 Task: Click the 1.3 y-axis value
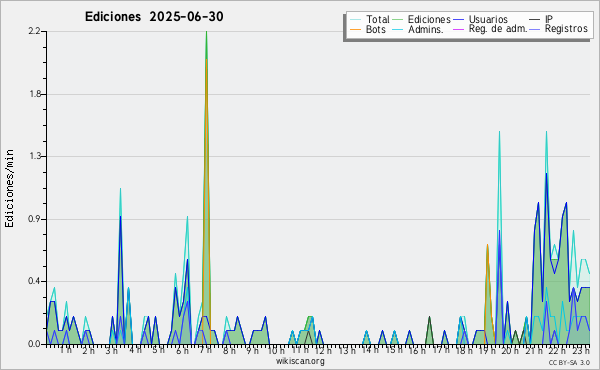point(34,156)
